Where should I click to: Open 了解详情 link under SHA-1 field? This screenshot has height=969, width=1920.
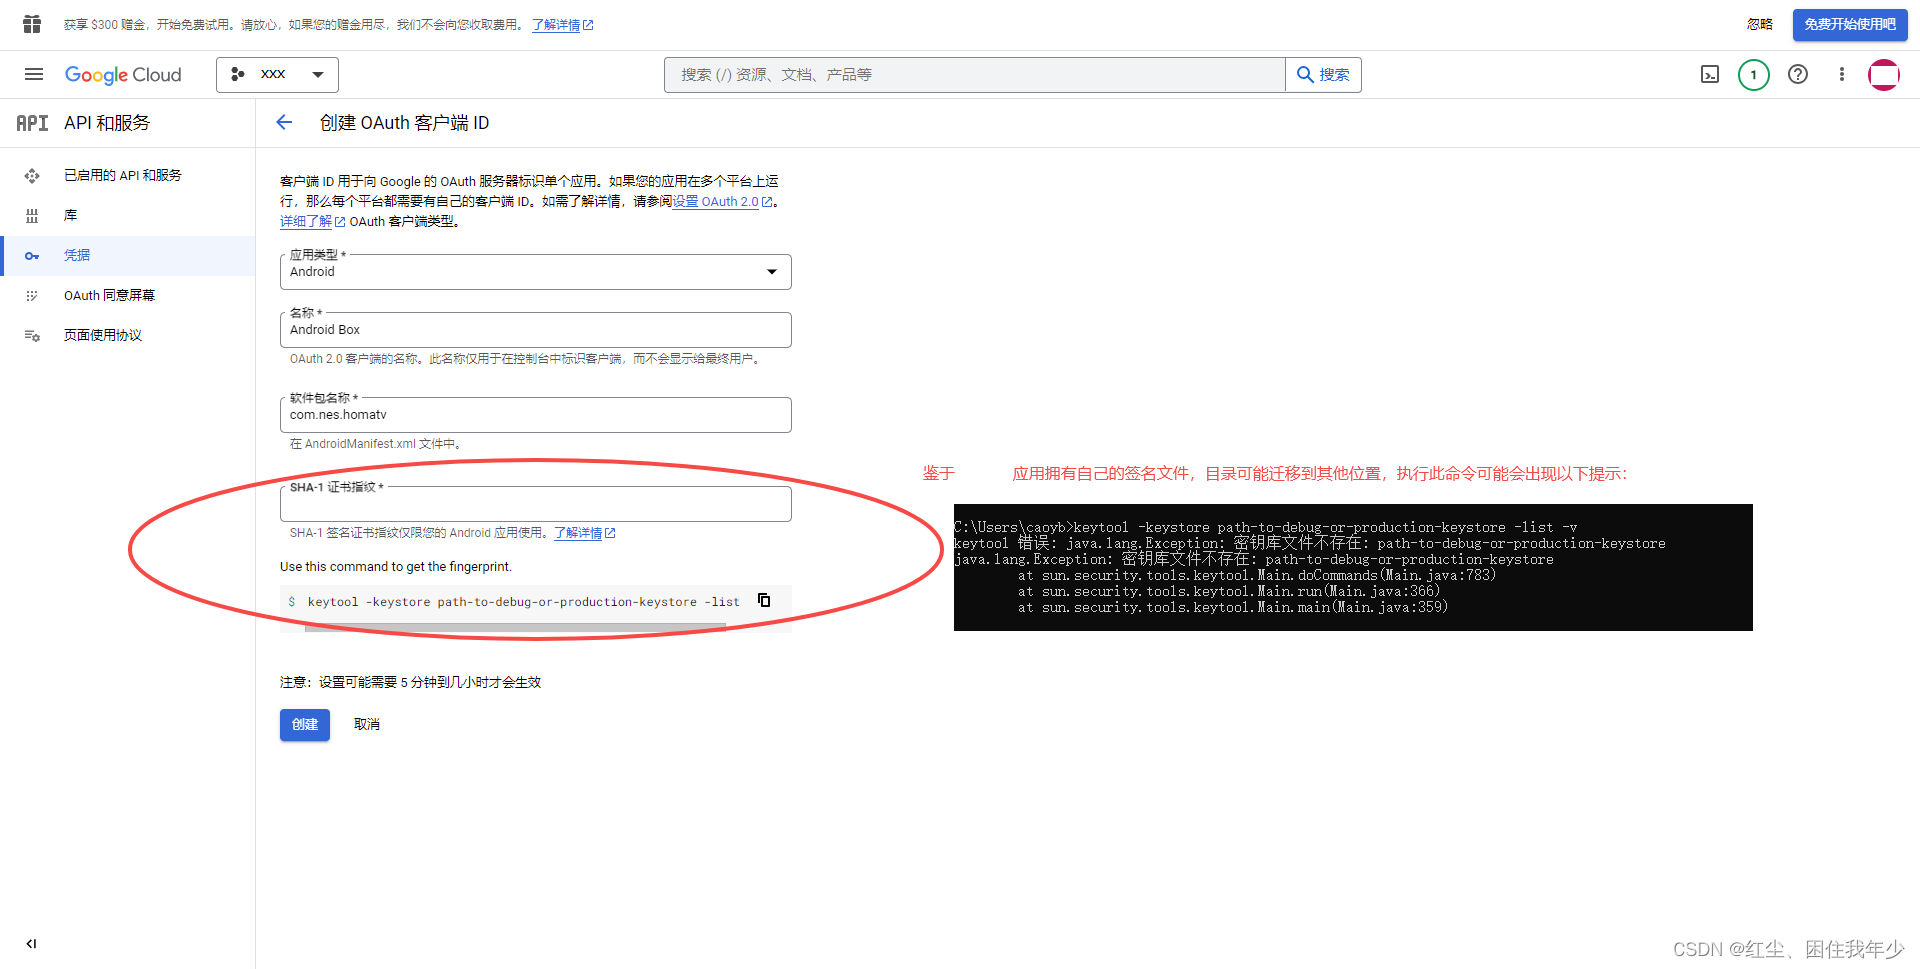(x=584, y=533)
